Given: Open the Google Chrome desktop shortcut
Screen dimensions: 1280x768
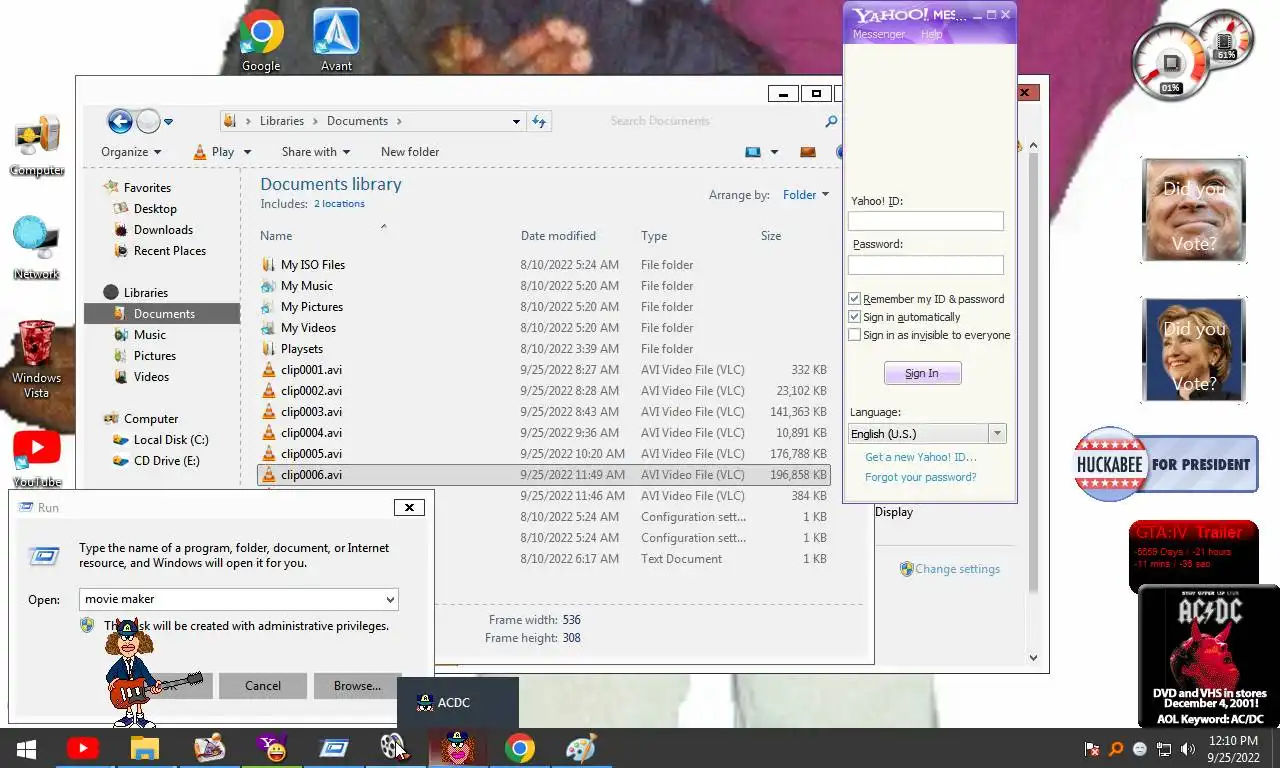Looking at the screenshot, I should (x=261, y=41).
